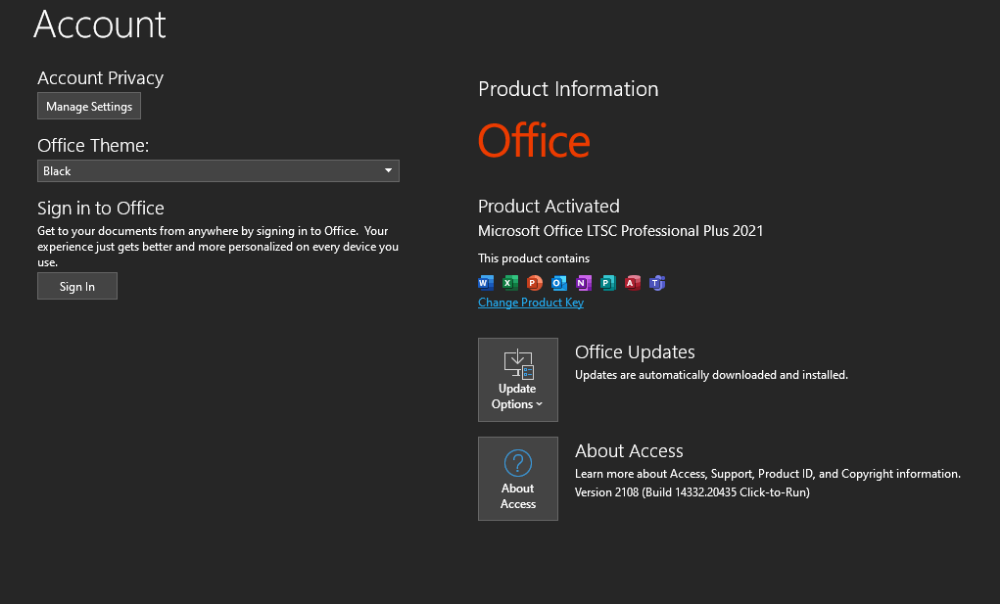This screenshot has width=1000, height=604.
Task: Click the Publisher app icon
Action: pos(608,283)
